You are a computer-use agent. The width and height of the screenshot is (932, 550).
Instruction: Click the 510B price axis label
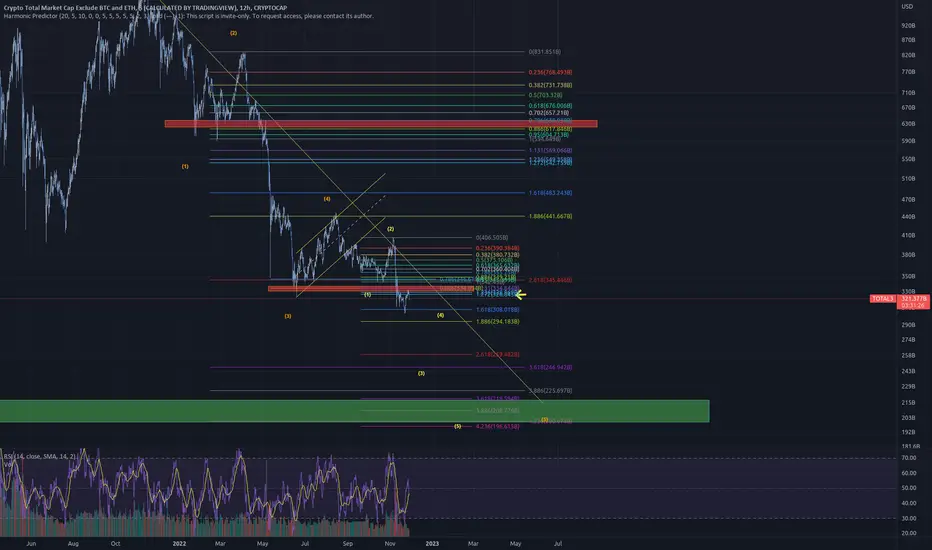(908, 179)
